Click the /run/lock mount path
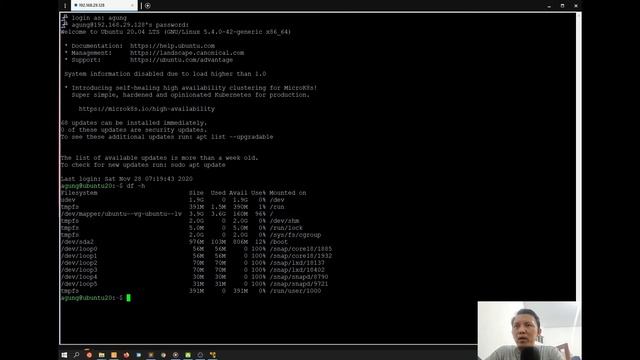The height and width of the screenshot is (360, 640). (286, 228)
